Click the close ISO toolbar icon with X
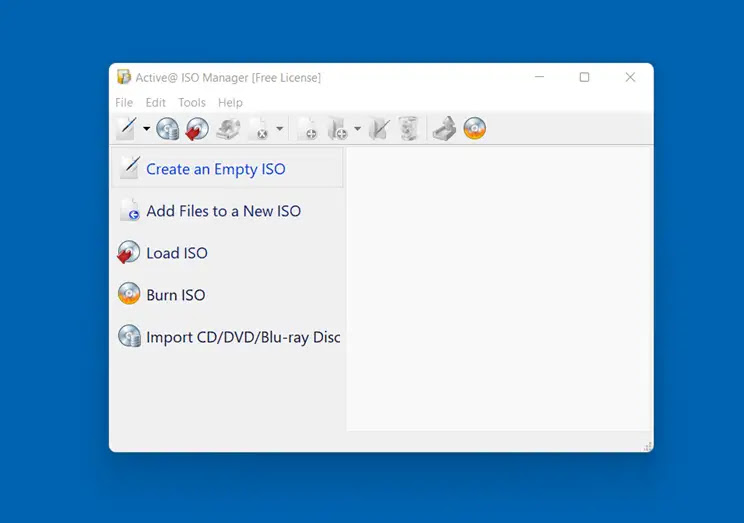Viewport: 744px width, 523px height. 260,129
